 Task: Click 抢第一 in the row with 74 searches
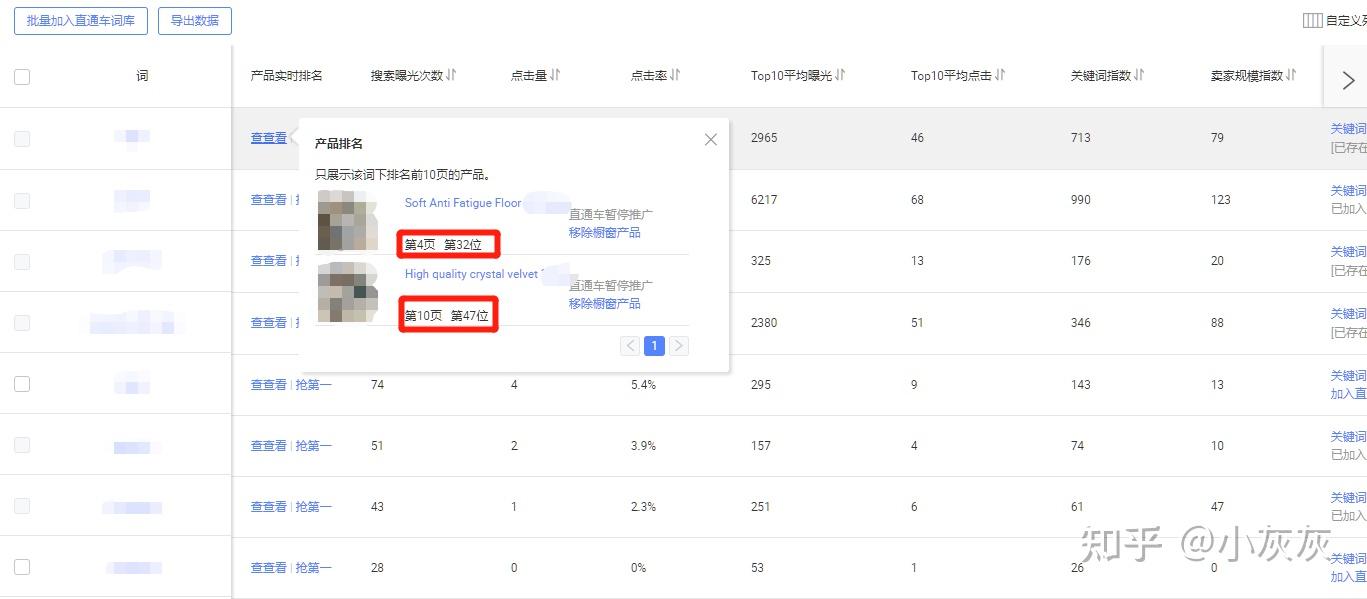tap(313, 385)
